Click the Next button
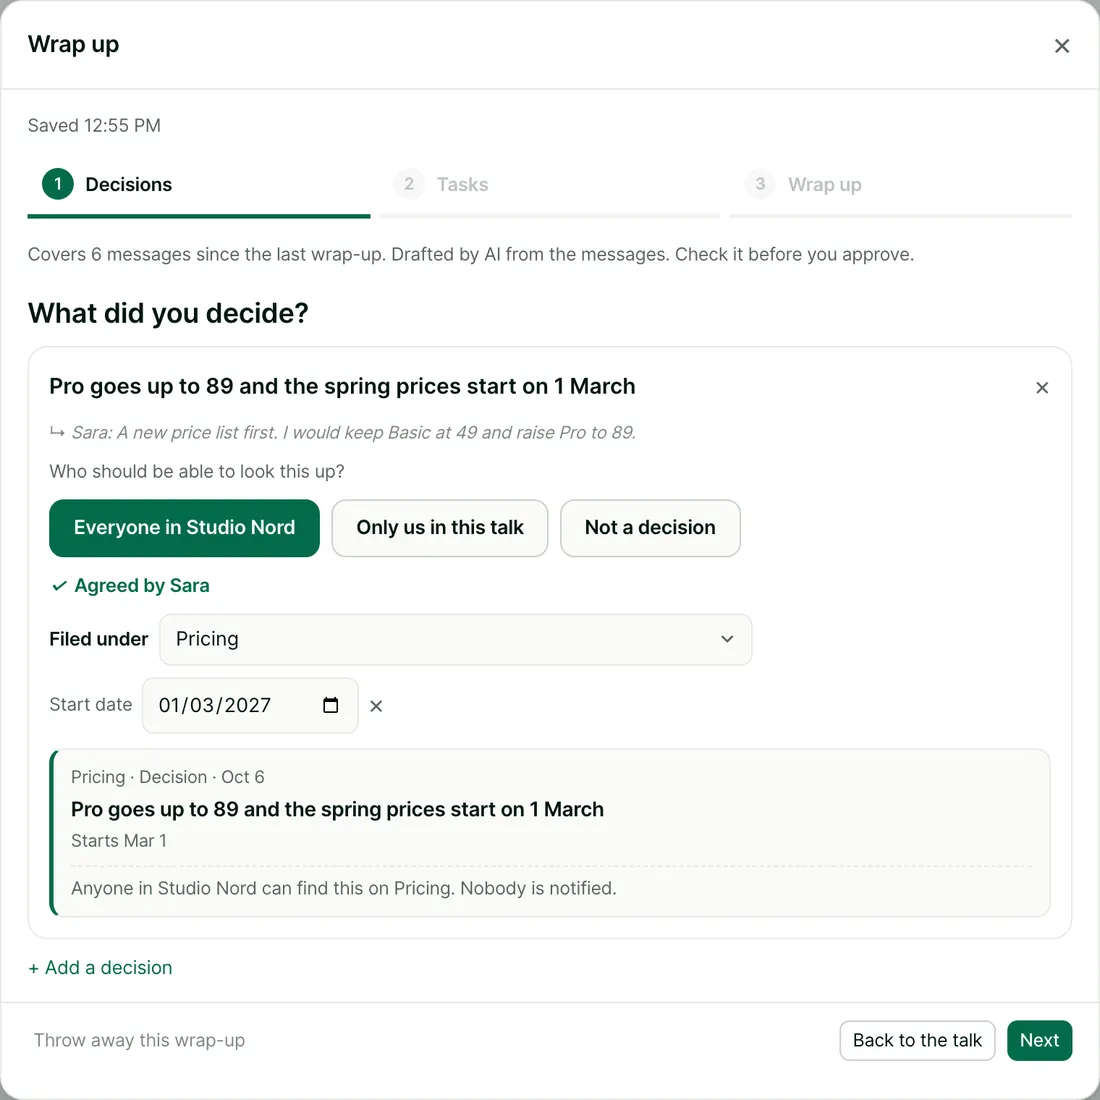 tap(1039, 1040)
